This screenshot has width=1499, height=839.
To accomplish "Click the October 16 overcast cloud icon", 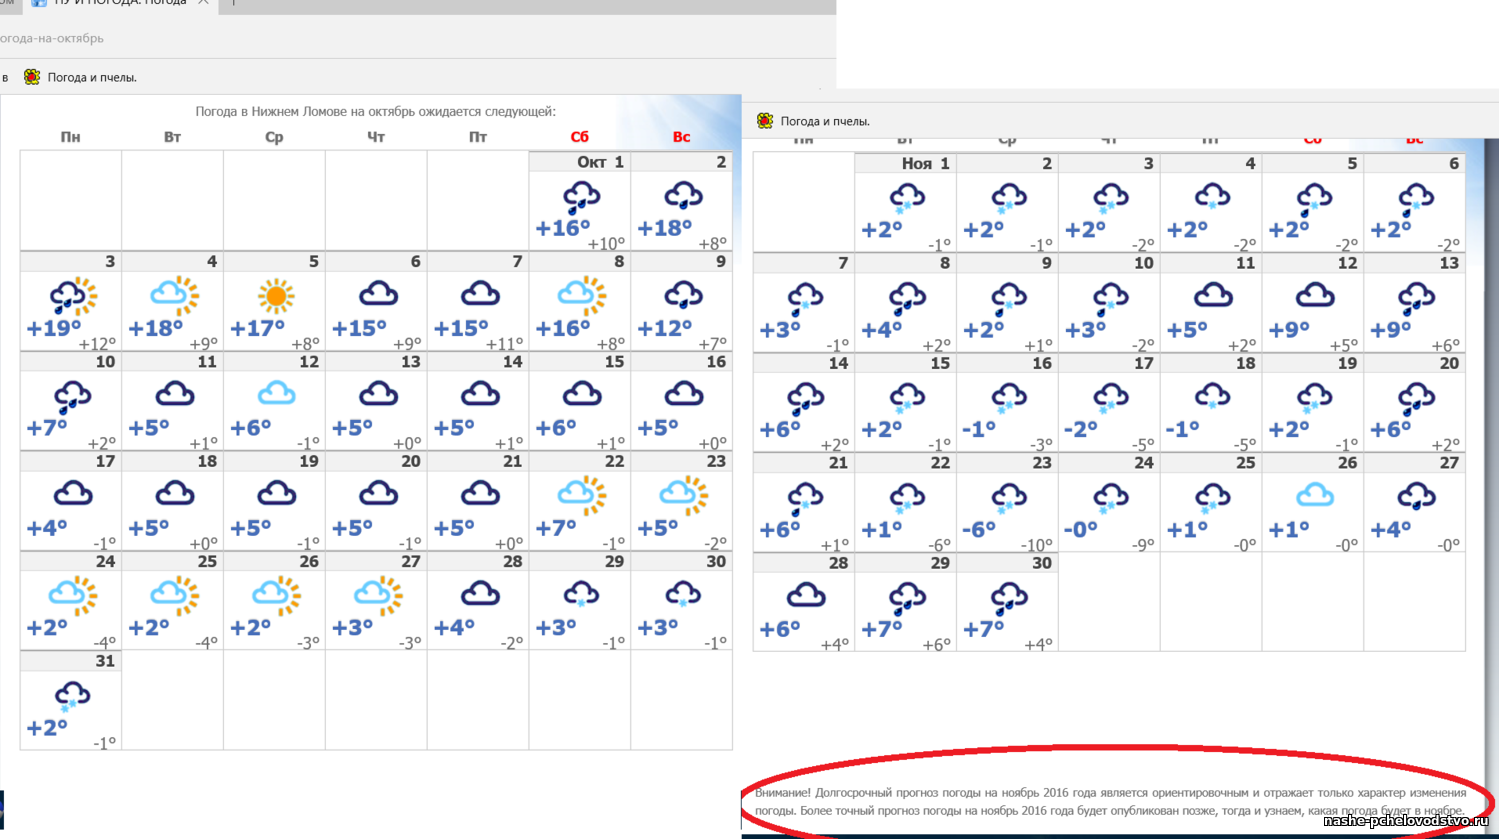I will 684,393.
